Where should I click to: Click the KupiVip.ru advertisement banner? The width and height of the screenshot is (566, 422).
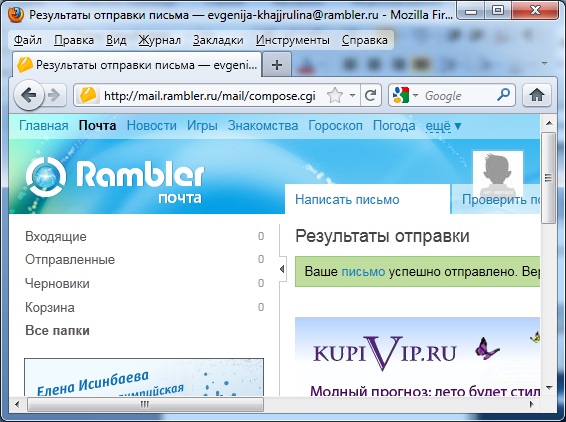[417, 357]
